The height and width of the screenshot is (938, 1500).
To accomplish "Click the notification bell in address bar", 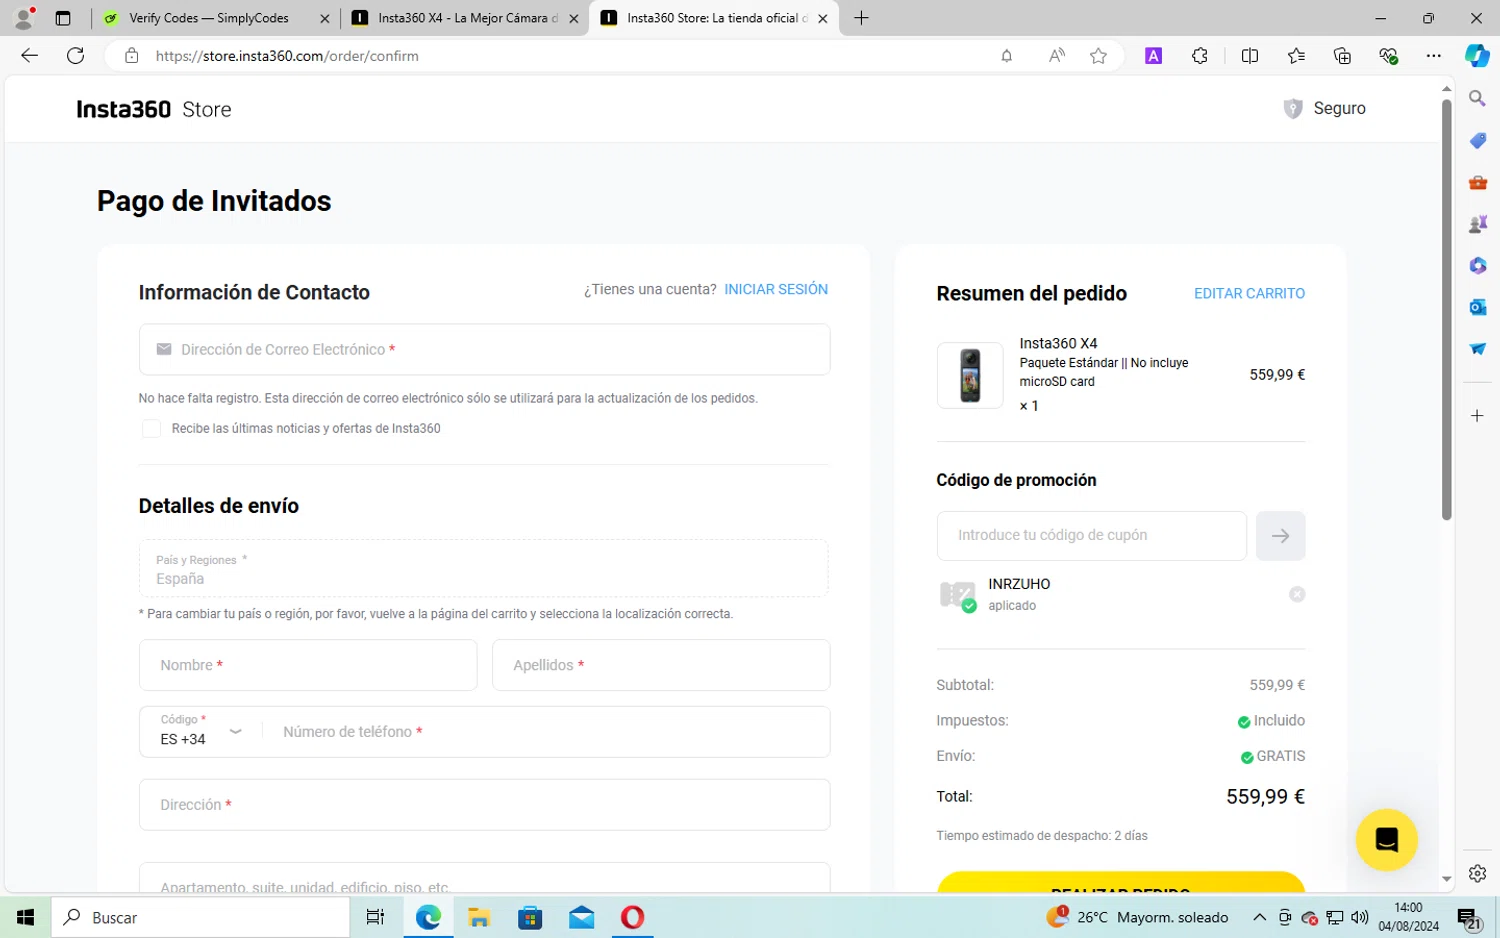I will 1007,56.
